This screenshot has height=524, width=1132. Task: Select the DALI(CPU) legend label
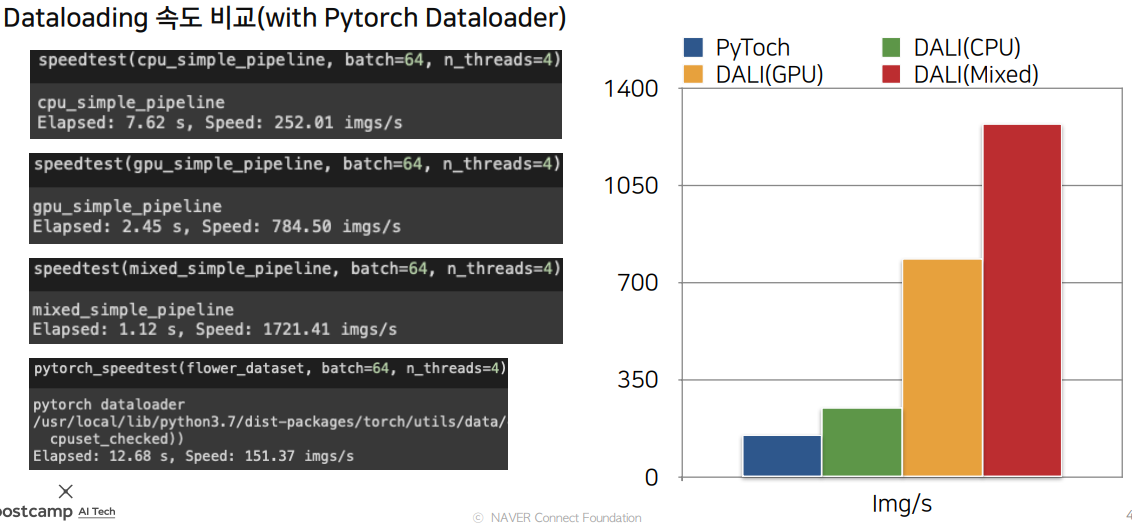coord(967,48)
